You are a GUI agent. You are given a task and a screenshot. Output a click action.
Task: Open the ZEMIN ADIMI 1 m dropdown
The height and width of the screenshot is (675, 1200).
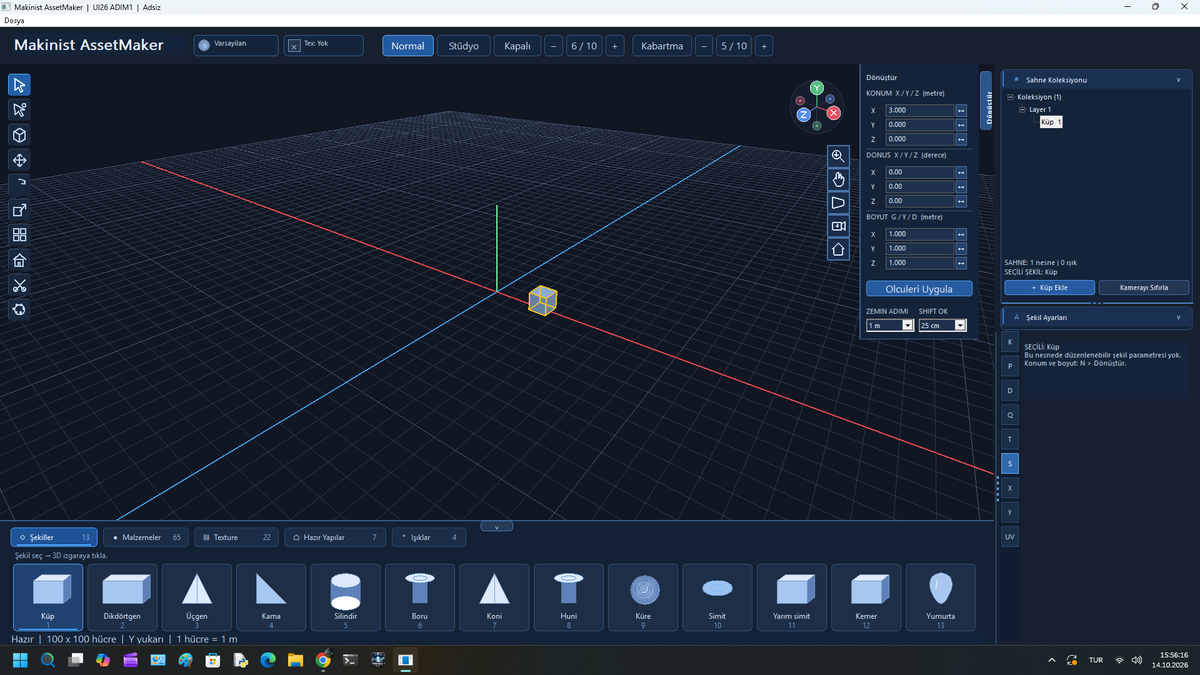[x=890, y=325]
